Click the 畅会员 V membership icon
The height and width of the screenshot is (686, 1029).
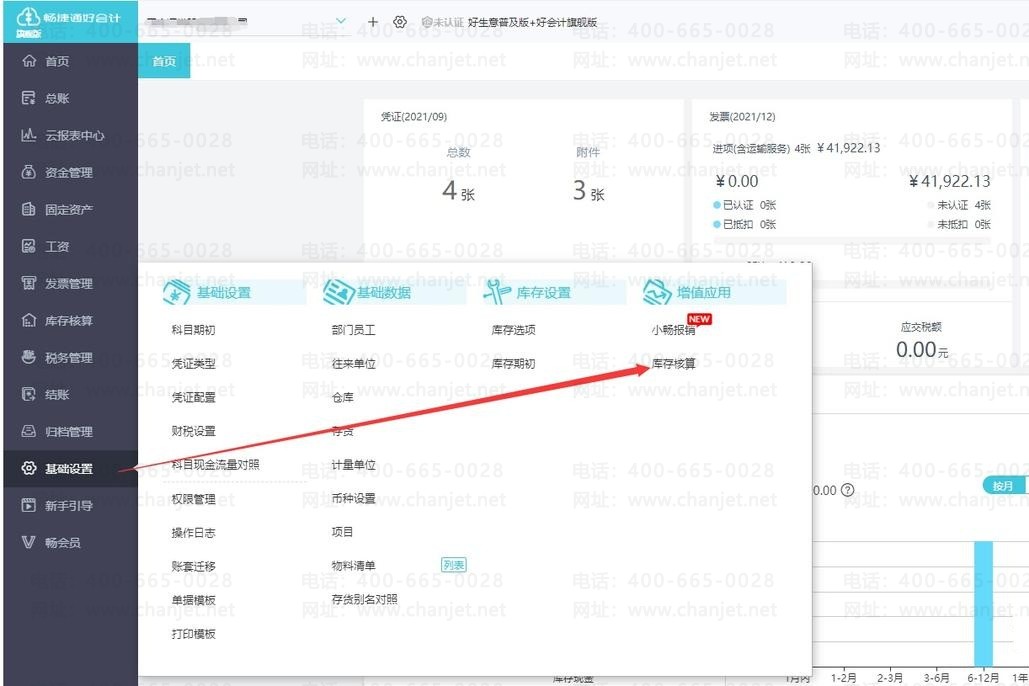[x=29, y=542]
